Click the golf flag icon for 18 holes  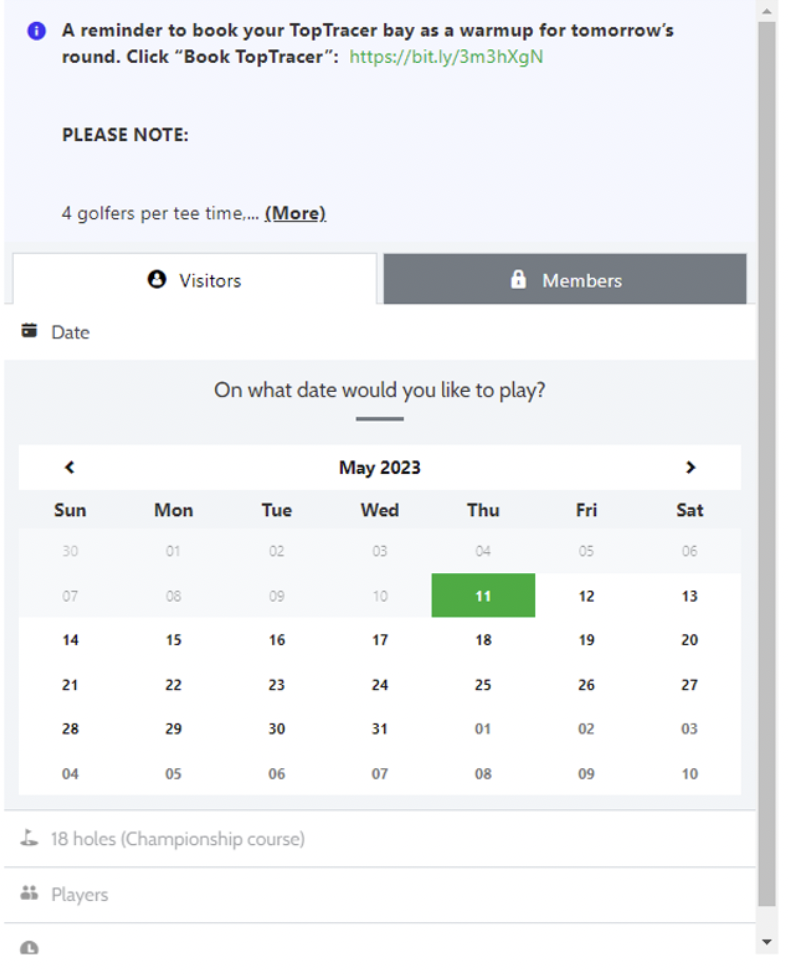coord(29,838)
